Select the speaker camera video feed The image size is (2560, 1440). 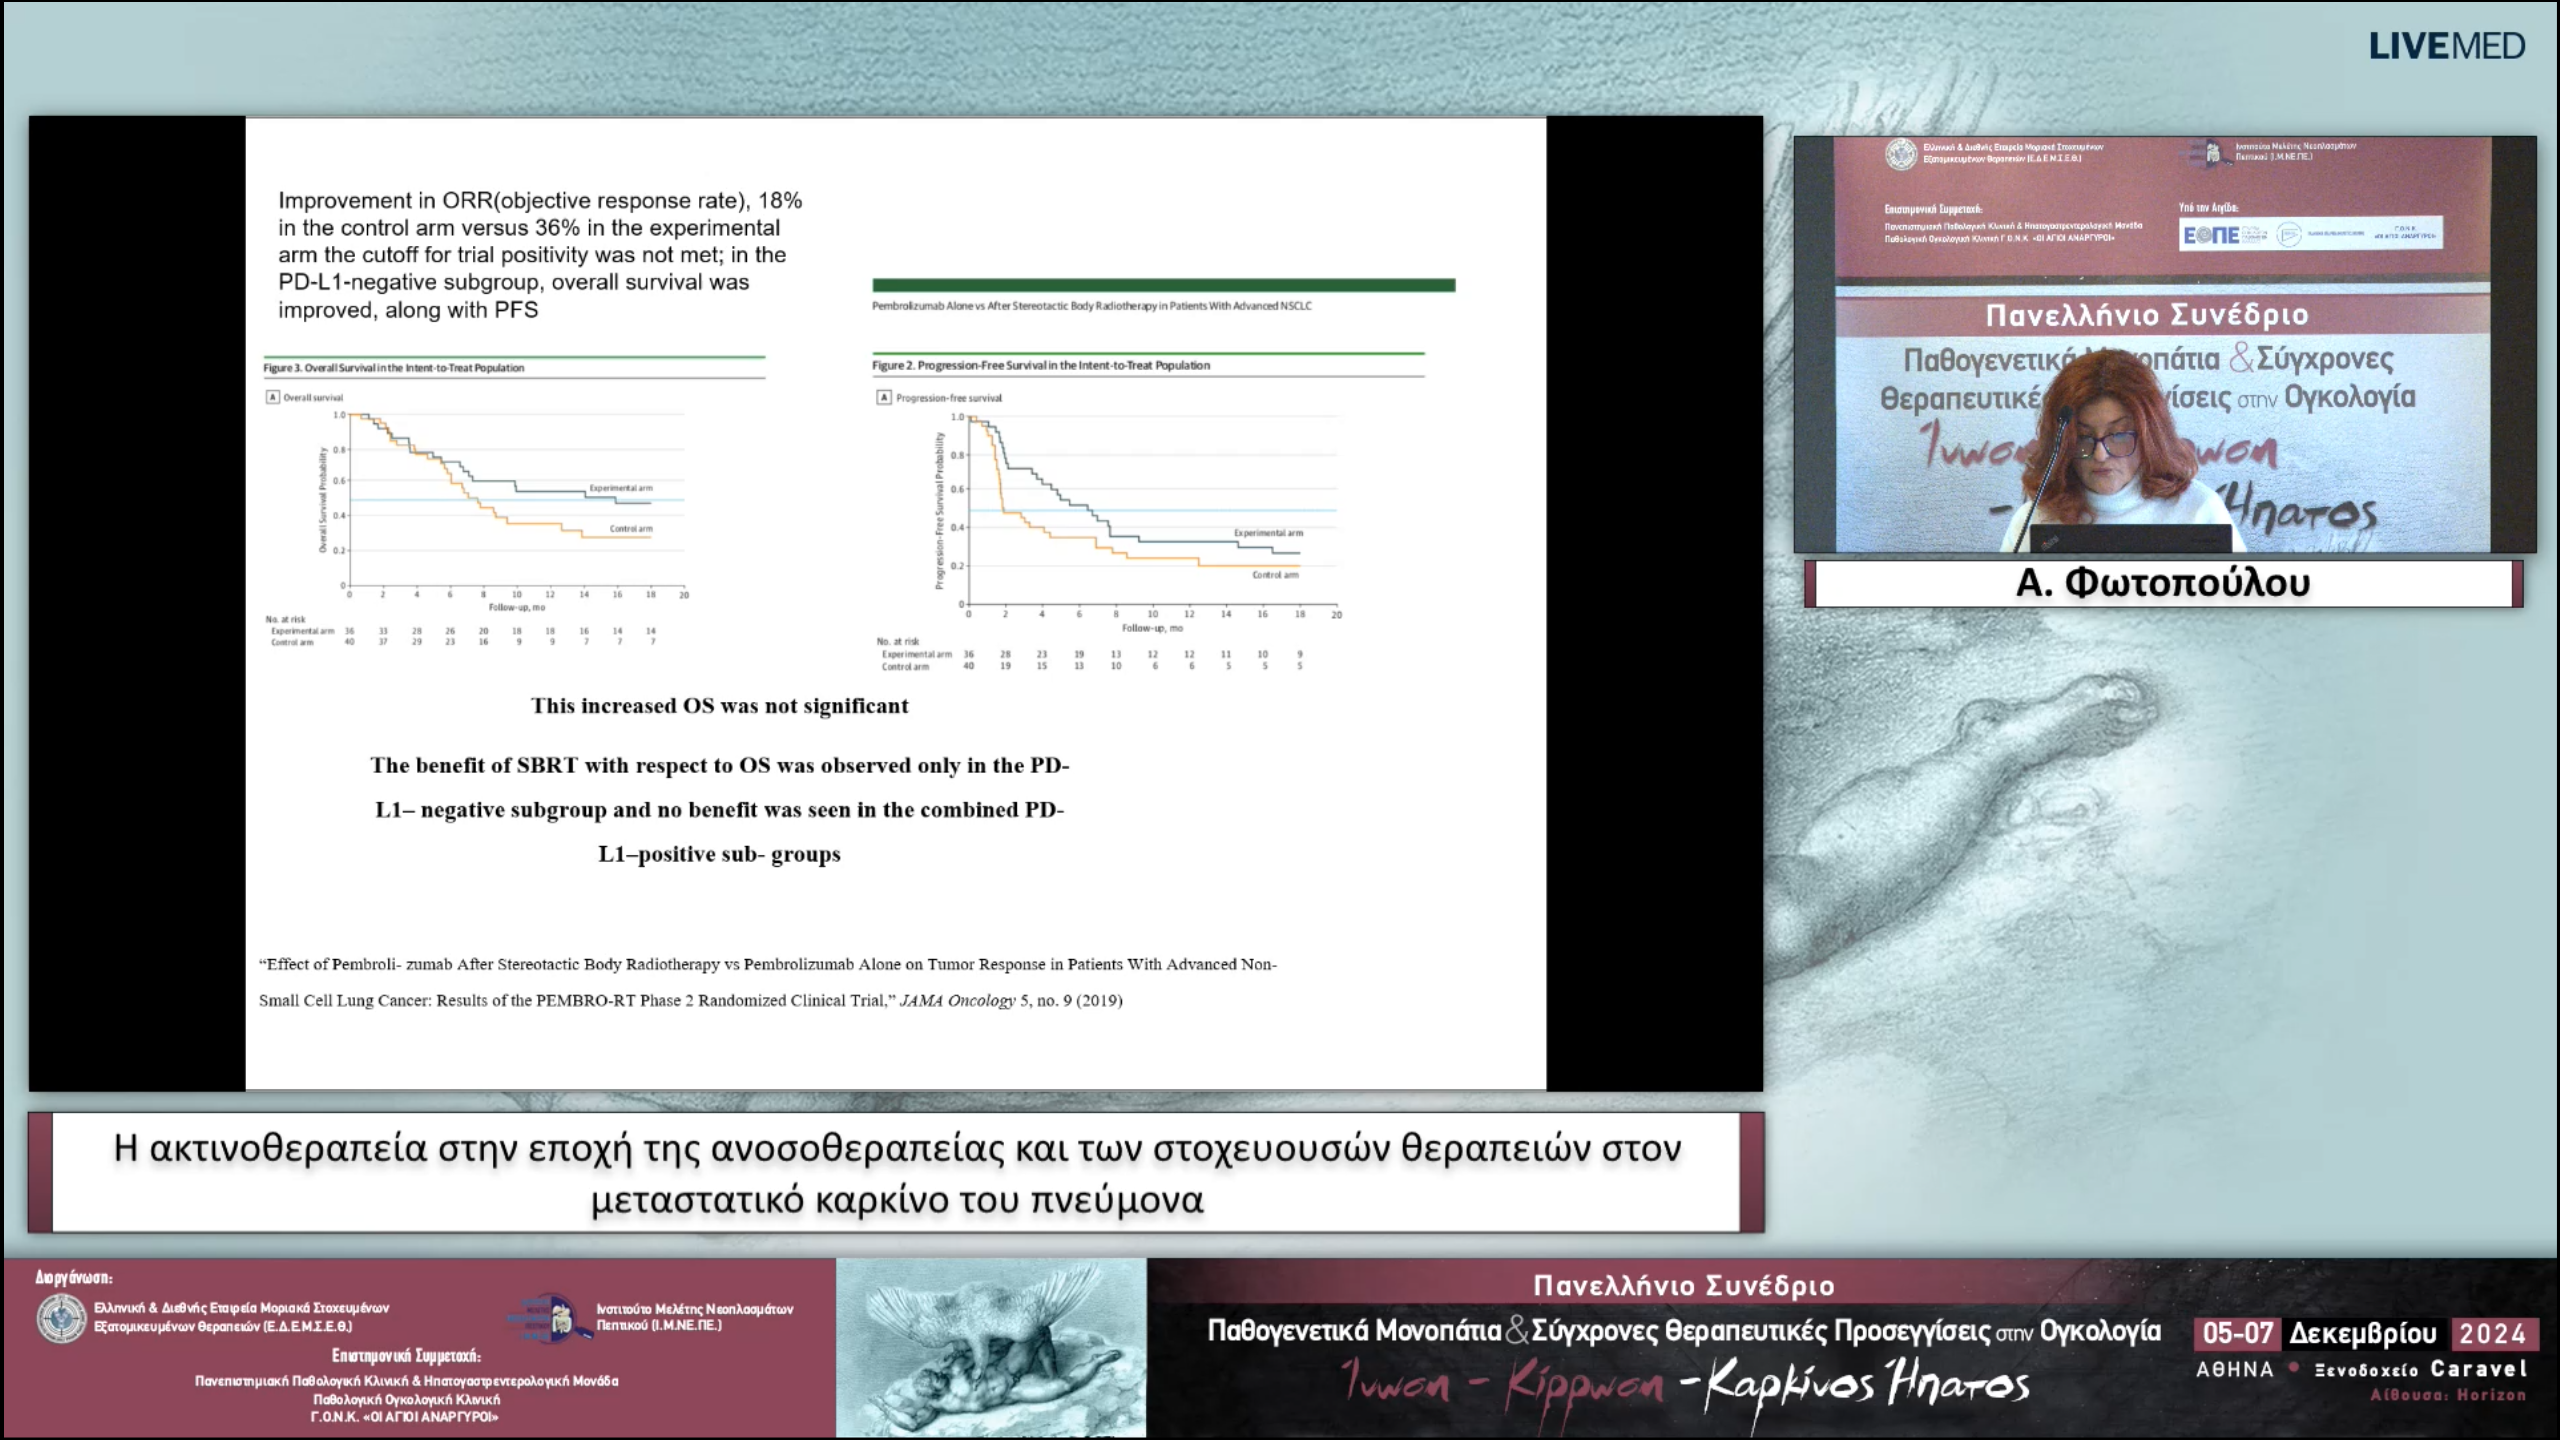[x=2165, y=344]
